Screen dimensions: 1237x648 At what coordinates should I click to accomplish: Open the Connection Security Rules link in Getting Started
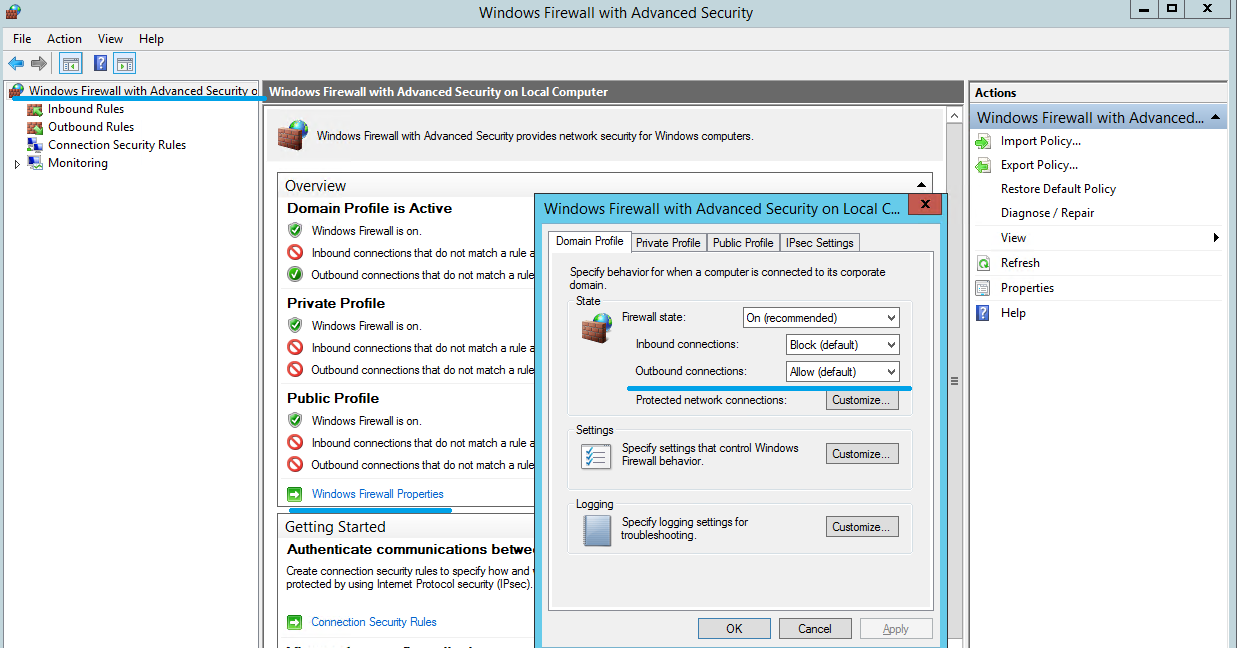(374, 622)
